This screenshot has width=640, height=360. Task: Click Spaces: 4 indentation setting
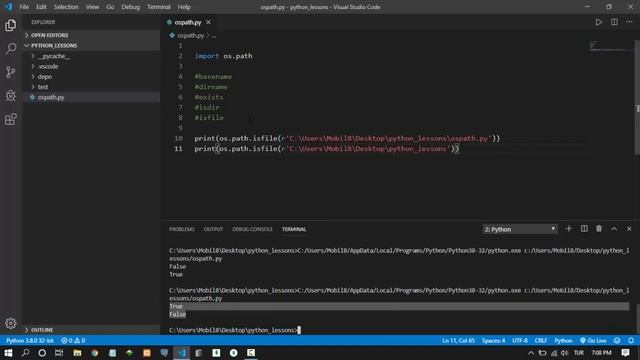(x=493, y=340)
